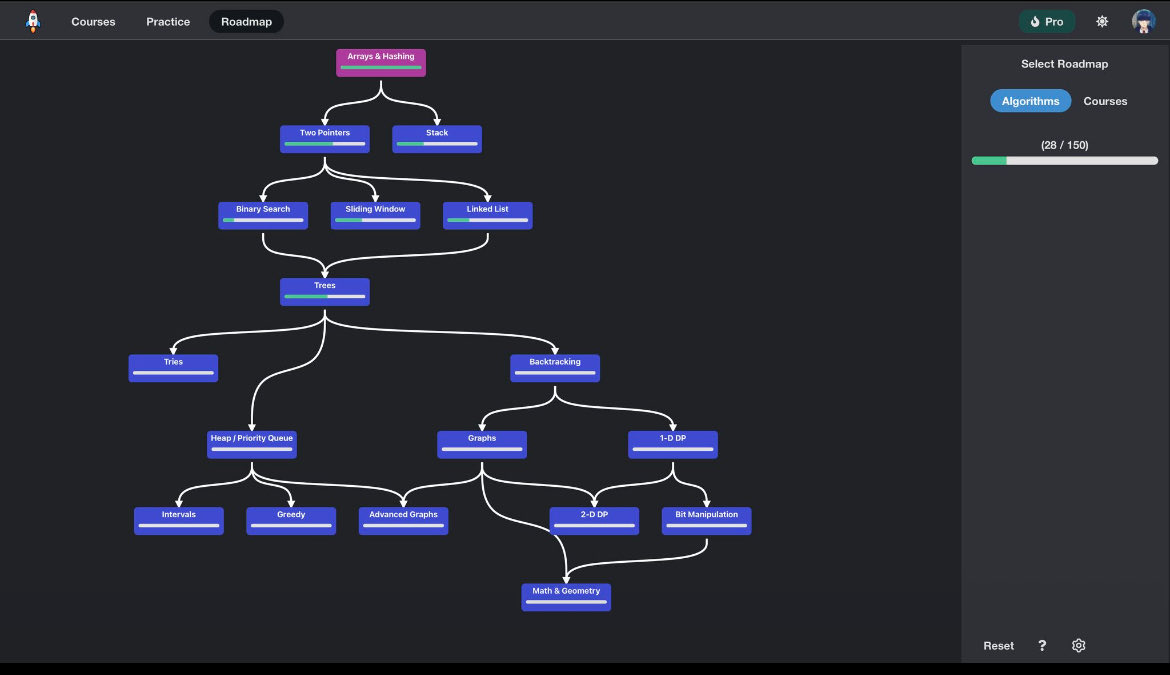Switch to the Courses roadmap option

pos(1105,101)
